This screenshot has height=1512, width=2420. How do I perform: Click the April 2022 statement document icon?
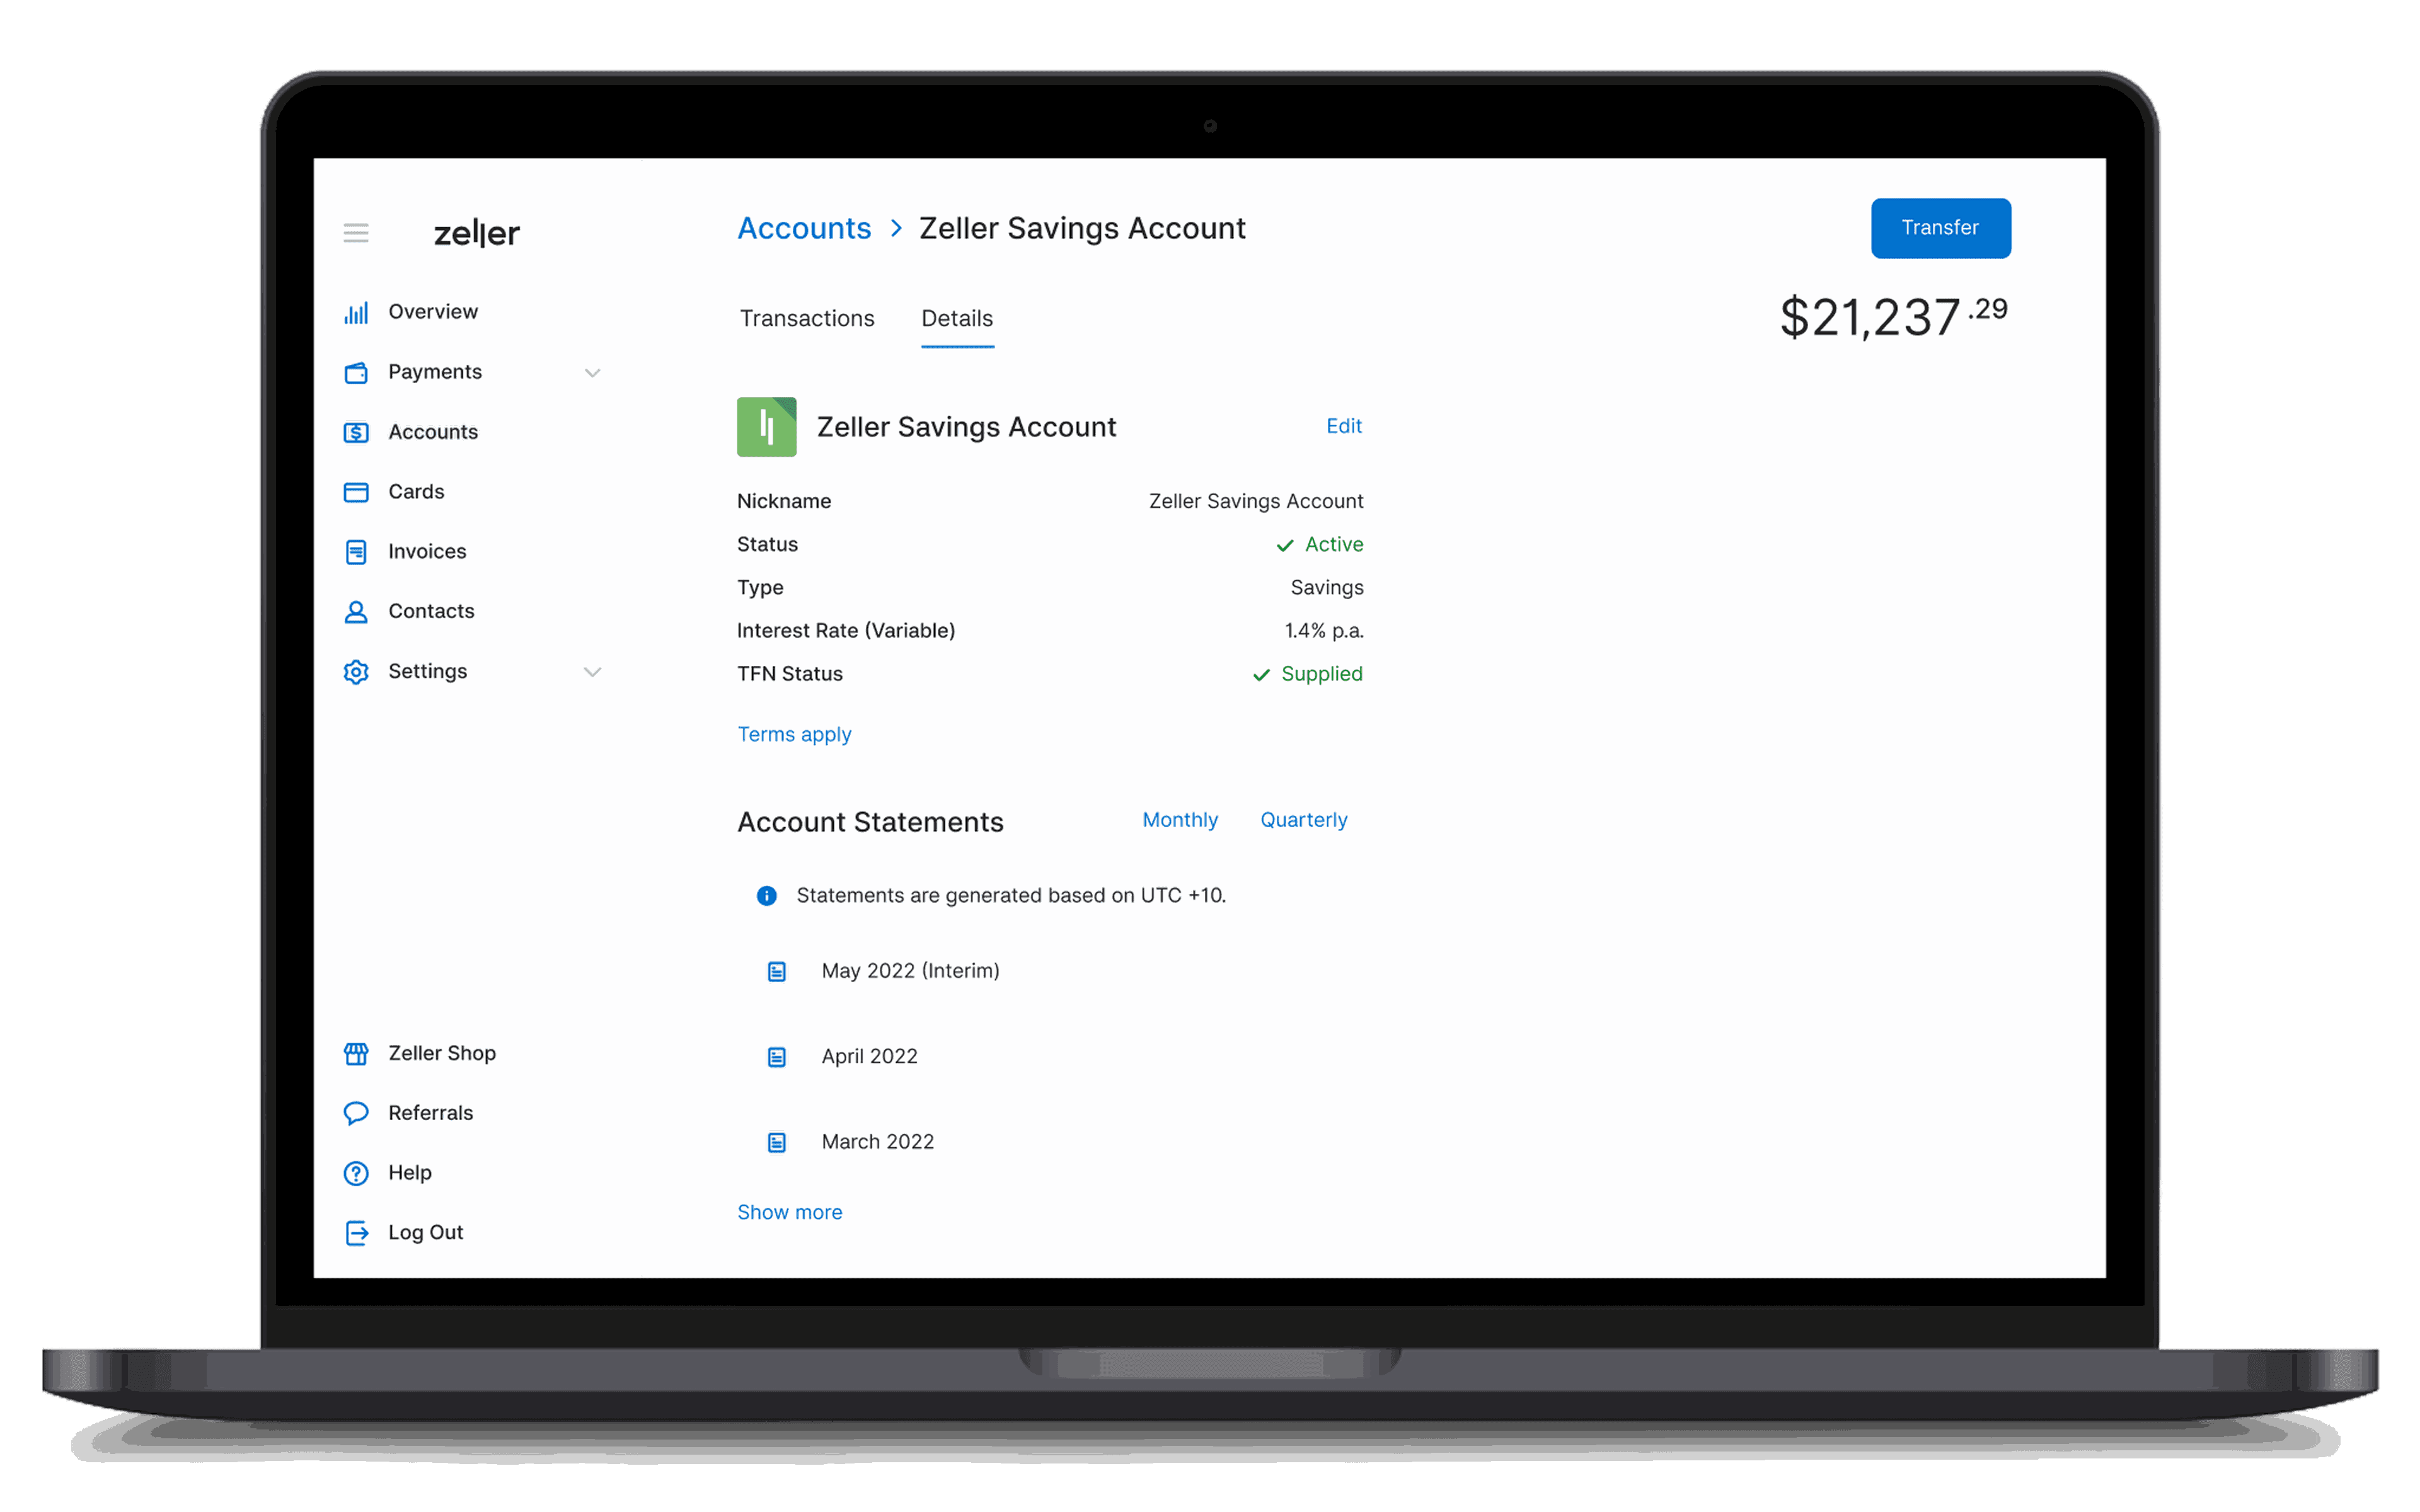(x=776, y=1057)
